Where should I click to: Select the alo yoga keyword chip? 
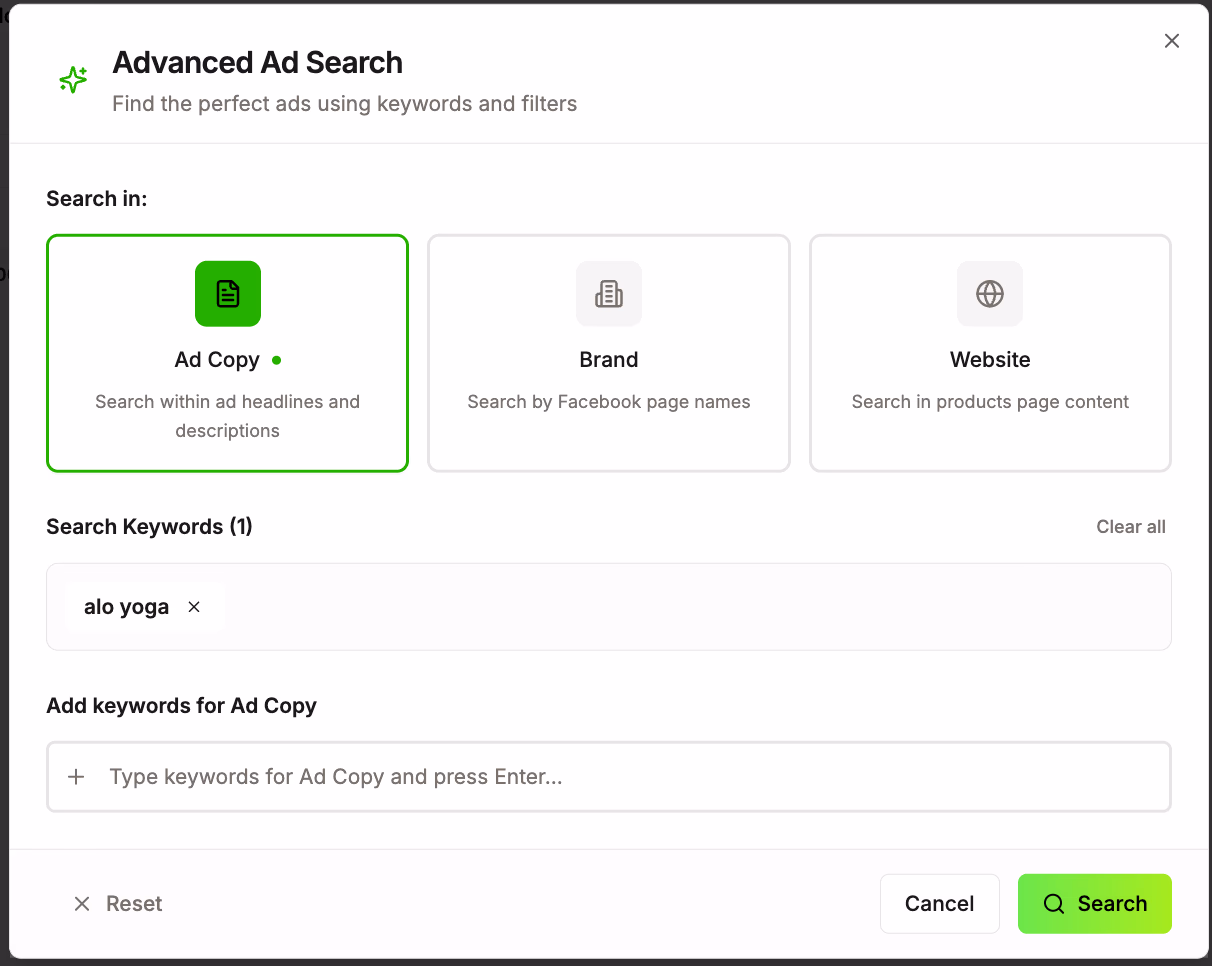(x=127, y=606)
